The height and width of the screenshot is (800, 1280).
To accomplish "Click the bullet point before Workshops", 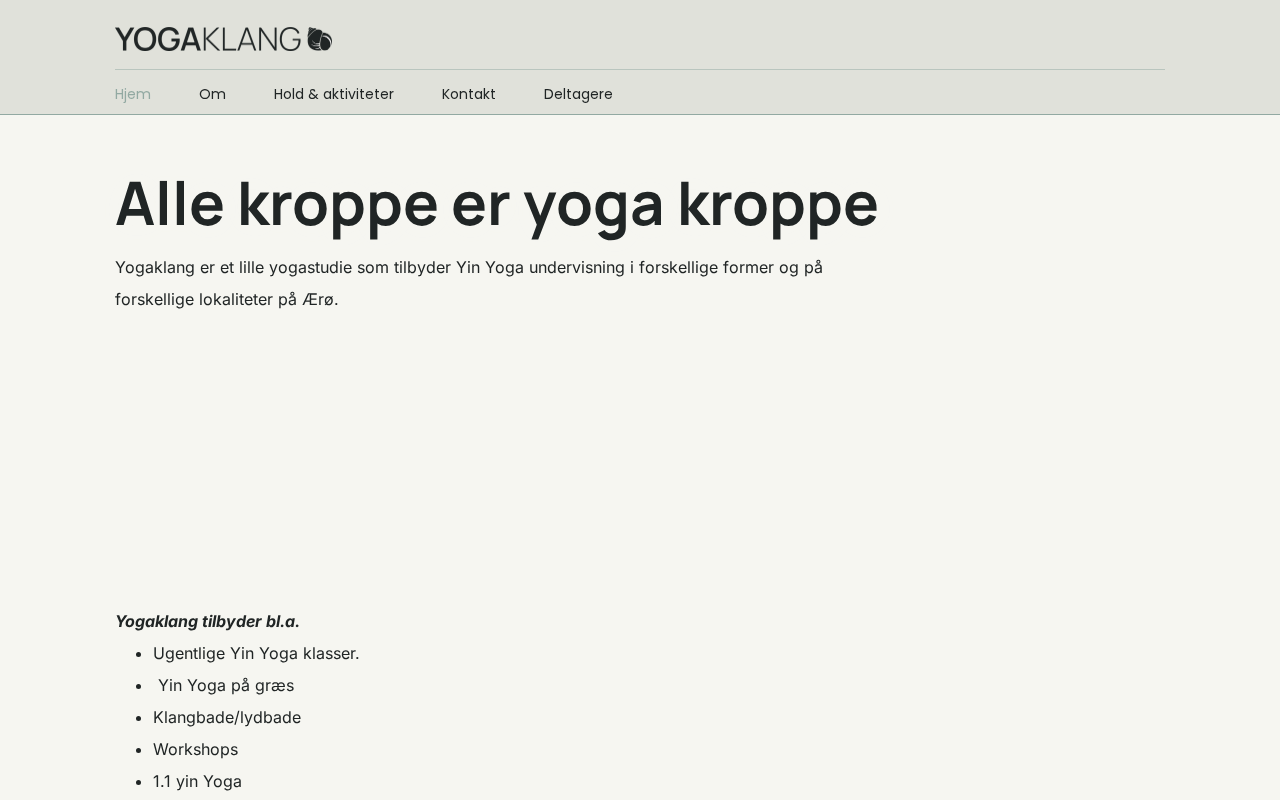I will pos(139,750).
